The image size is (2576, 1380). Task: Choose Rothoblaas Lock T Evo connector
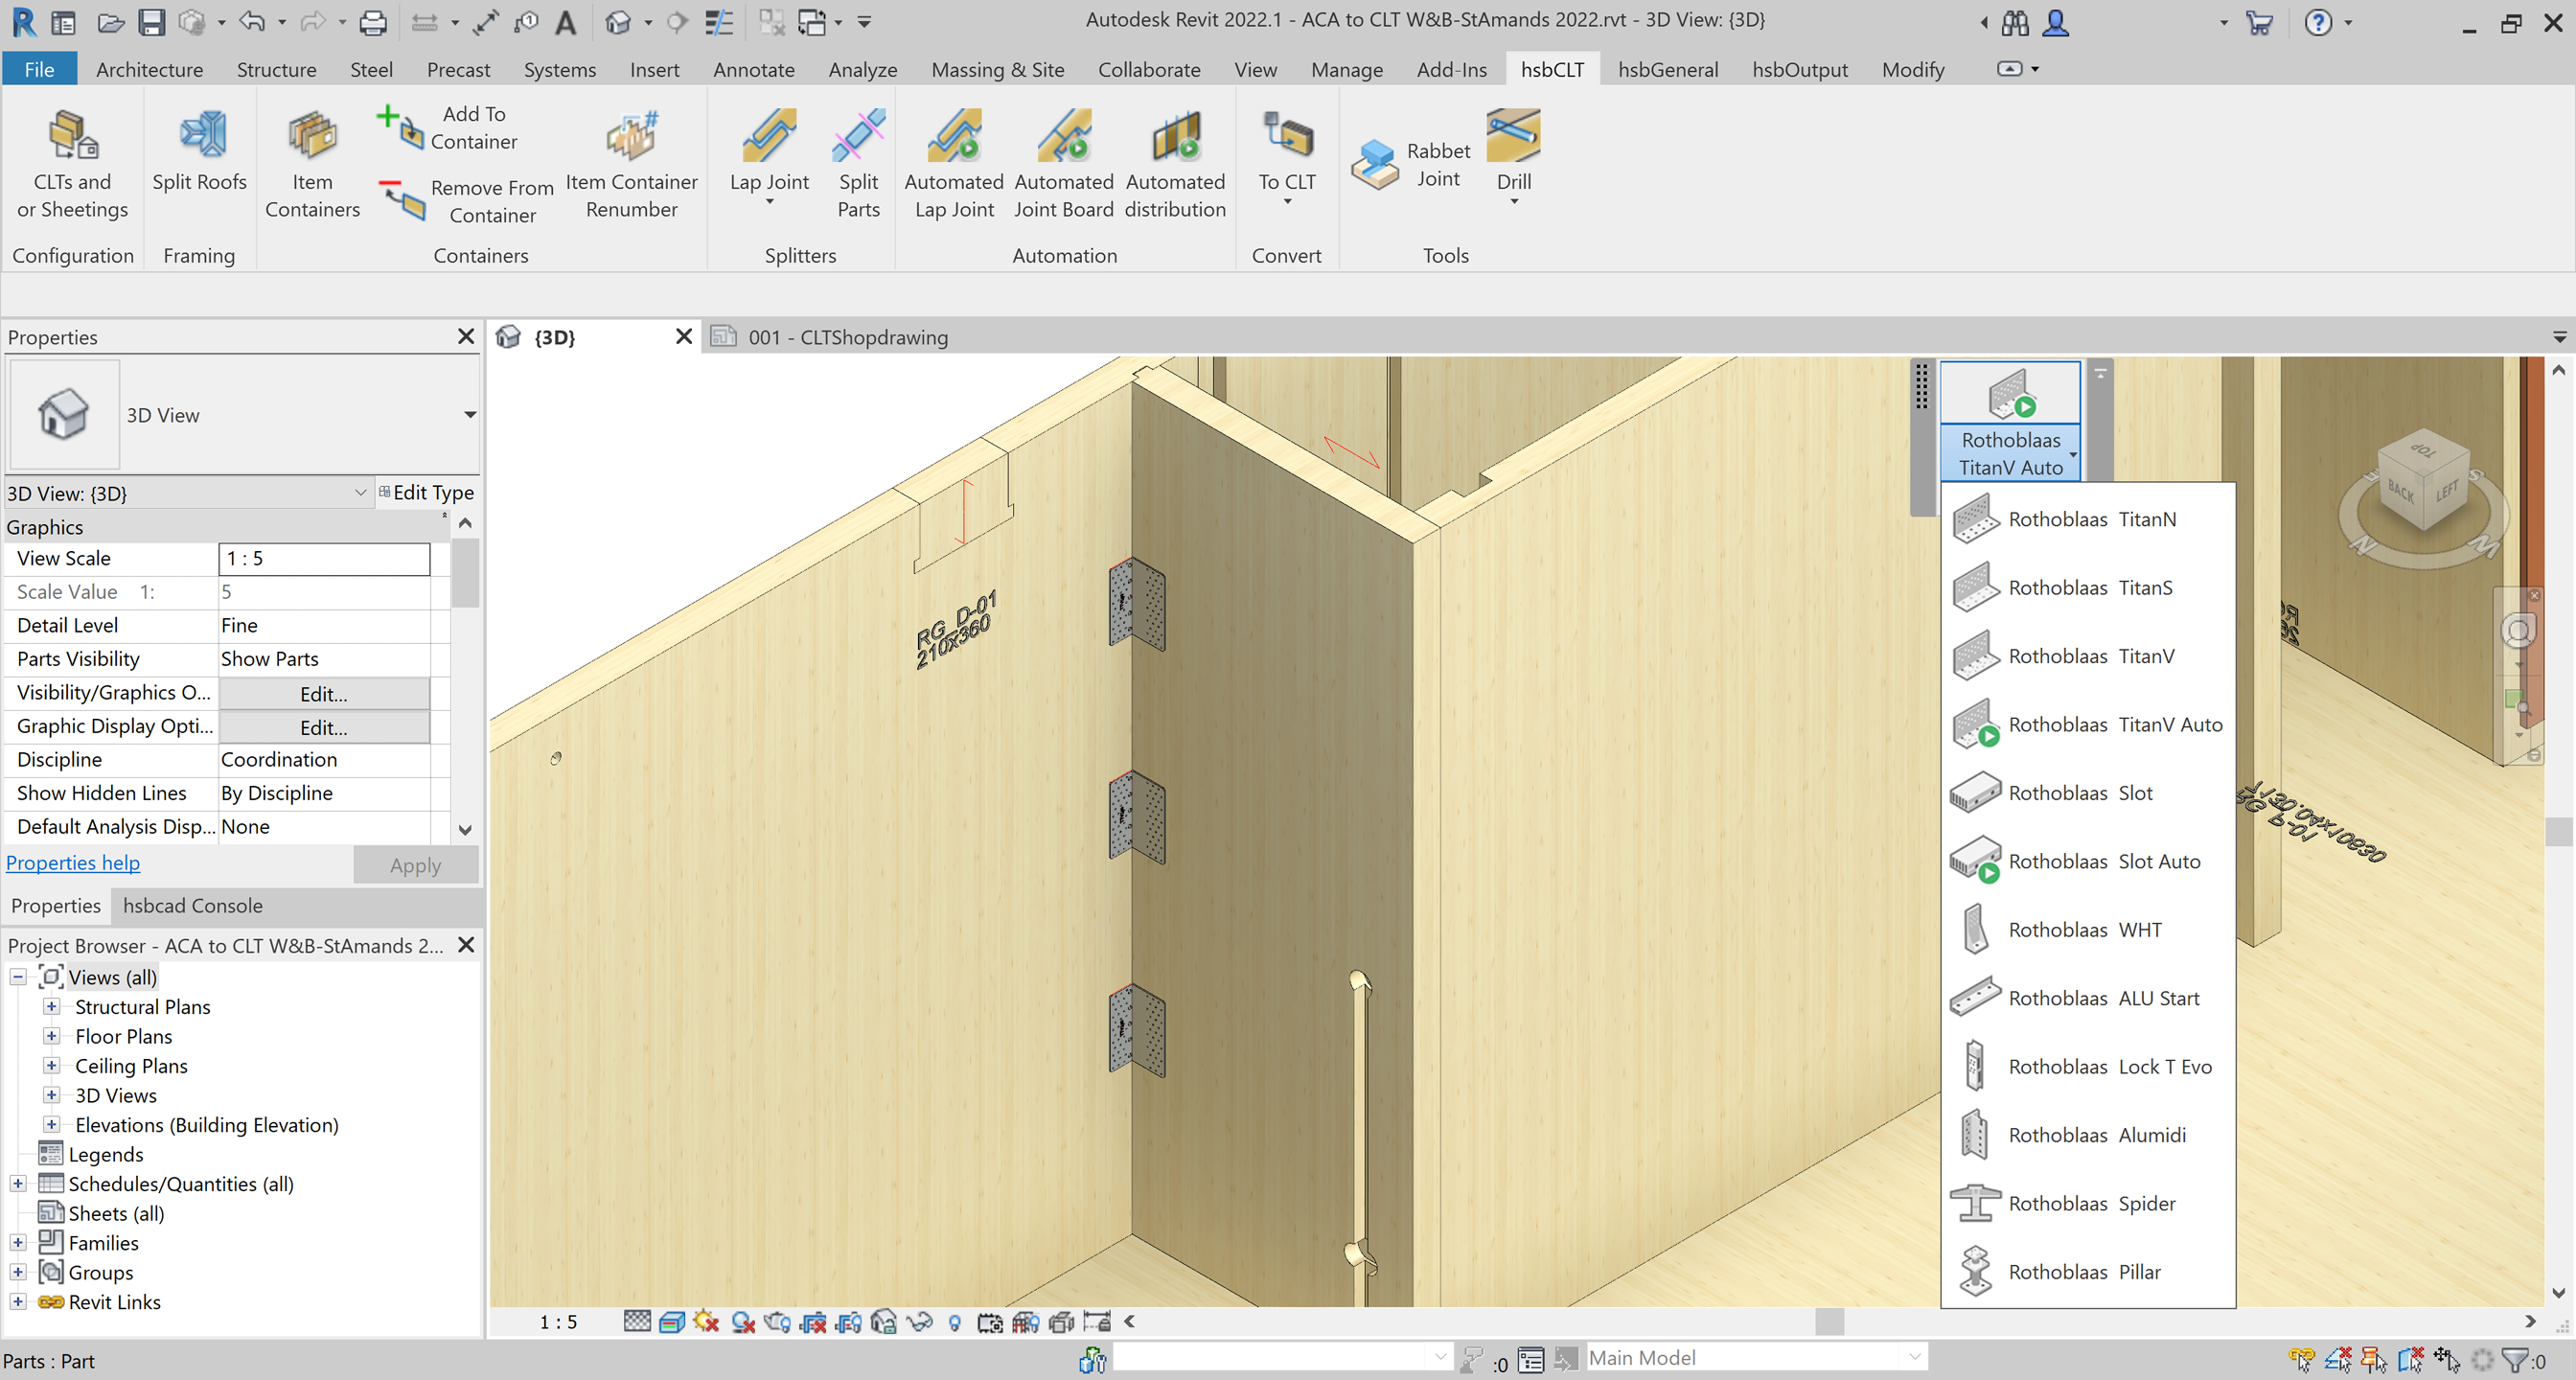(x=2109, y=1066)
